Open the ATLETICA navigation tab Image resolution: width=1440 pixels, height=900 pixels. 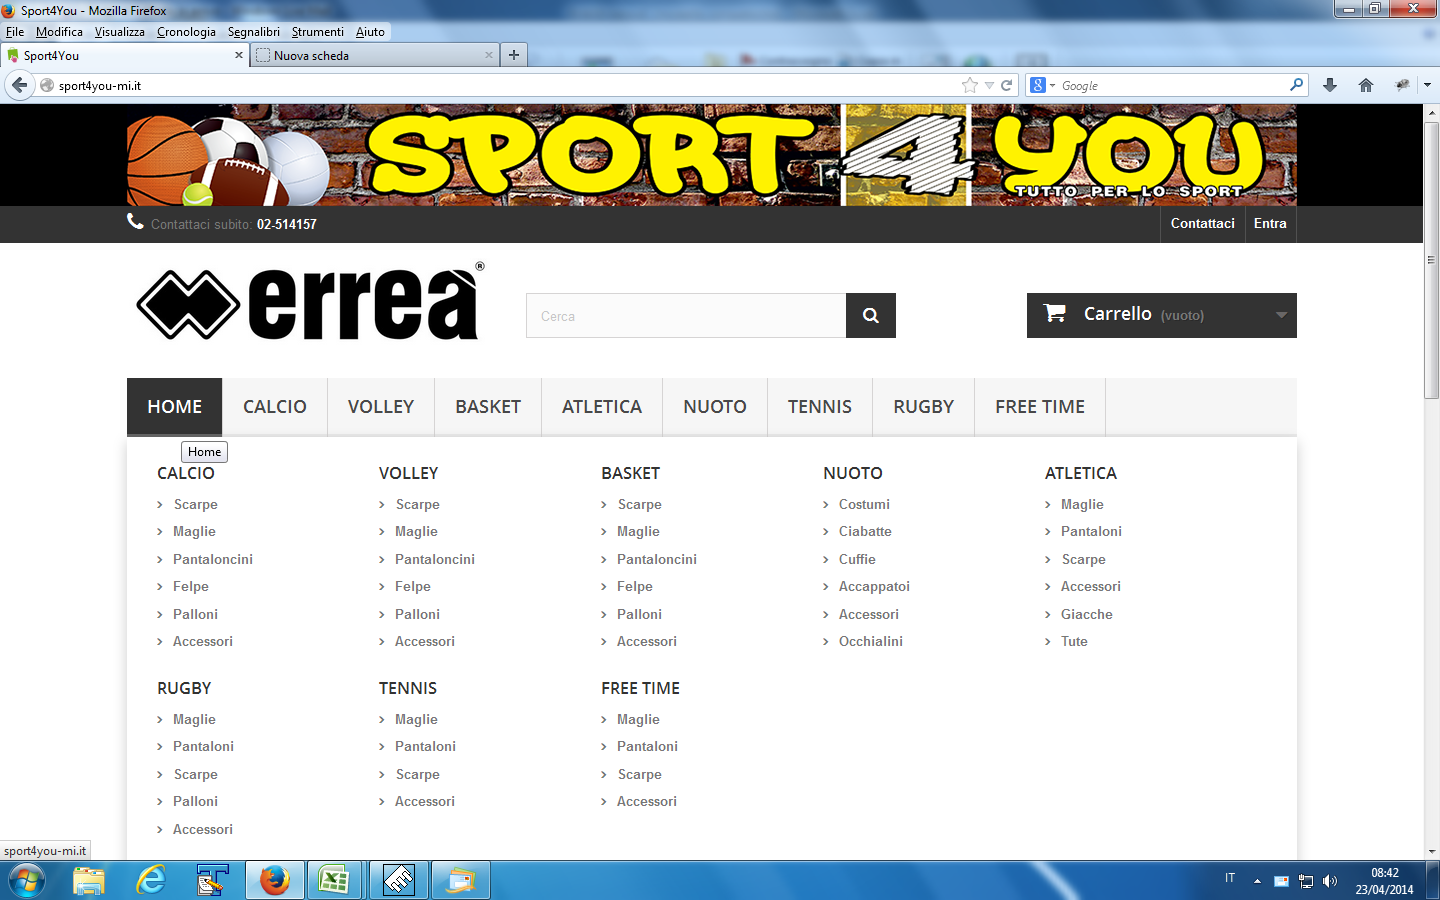pos(602,407)
